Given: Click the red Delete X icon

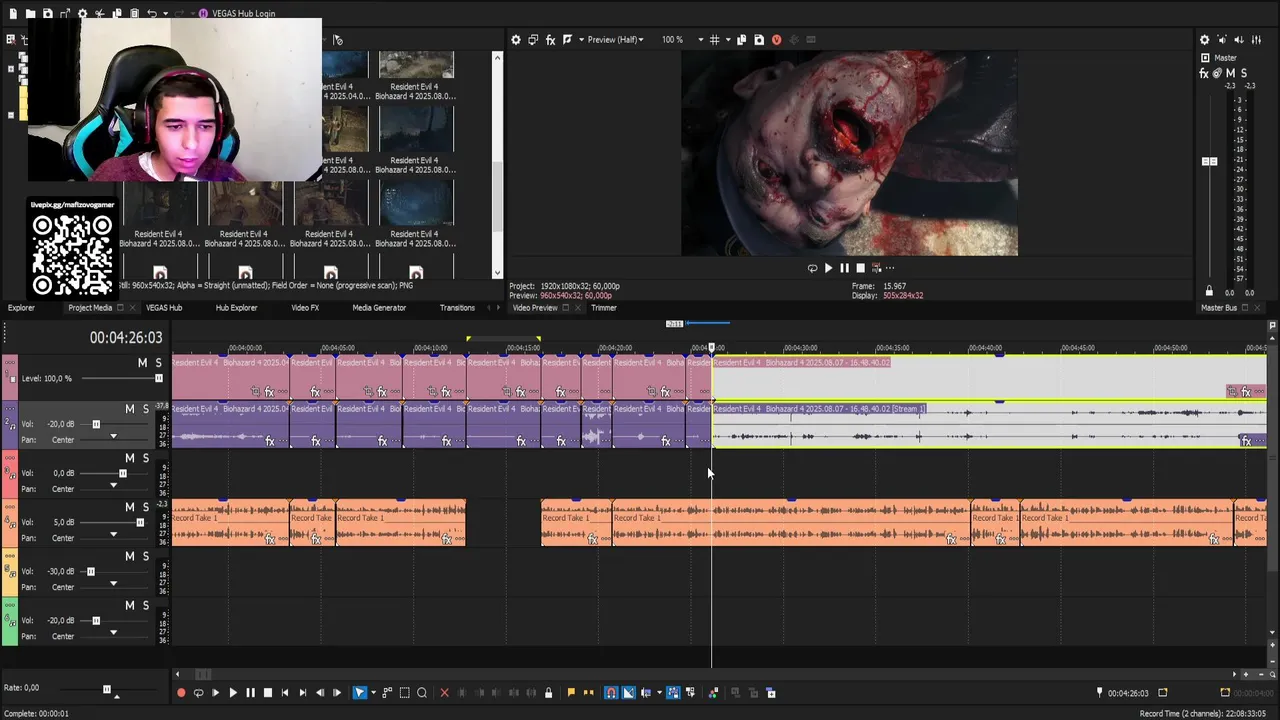Looking at the screenshot, I should [445, 692].
